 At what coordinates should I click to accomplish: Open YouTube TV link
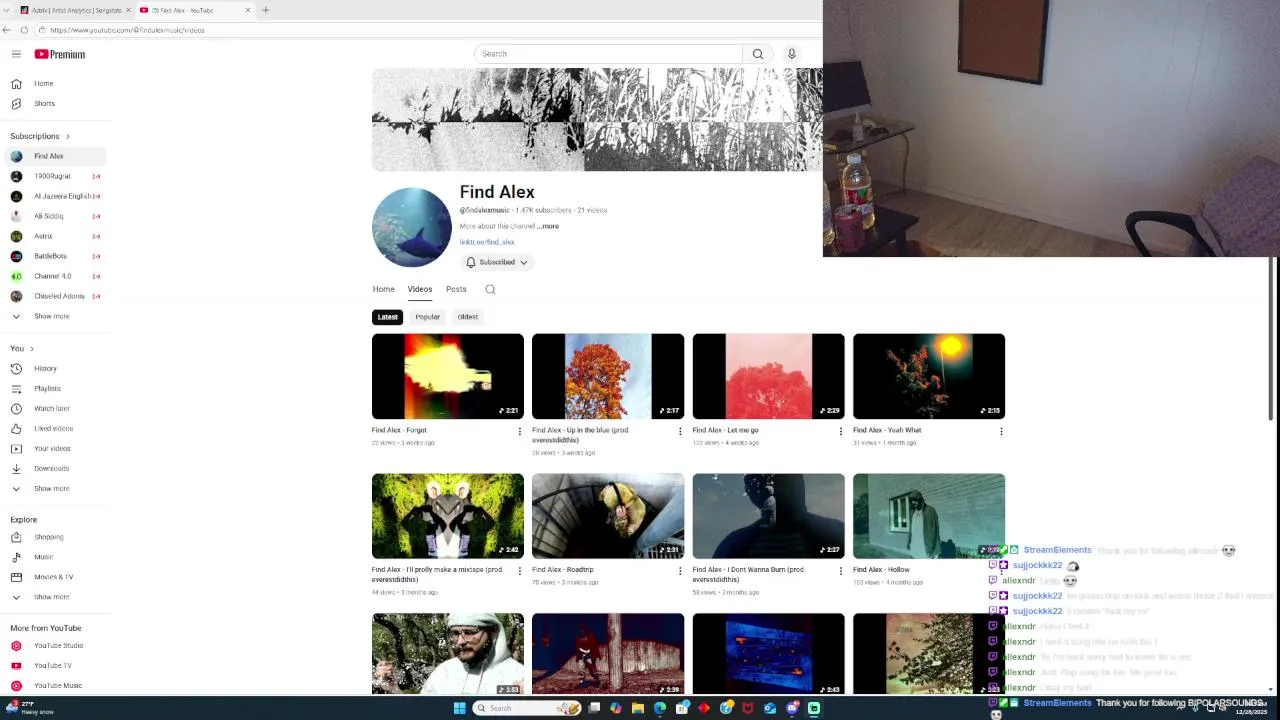55,665
